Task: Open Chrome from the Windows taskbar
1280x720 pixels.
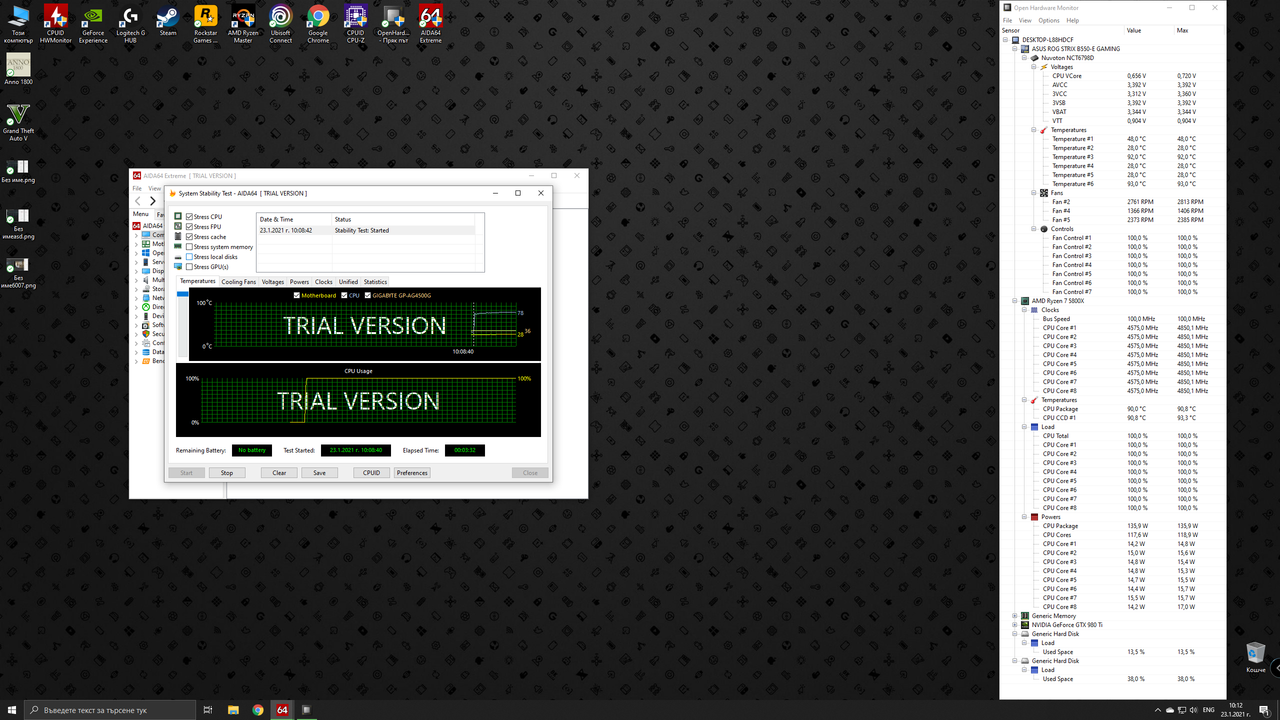Action: (258, 710)
